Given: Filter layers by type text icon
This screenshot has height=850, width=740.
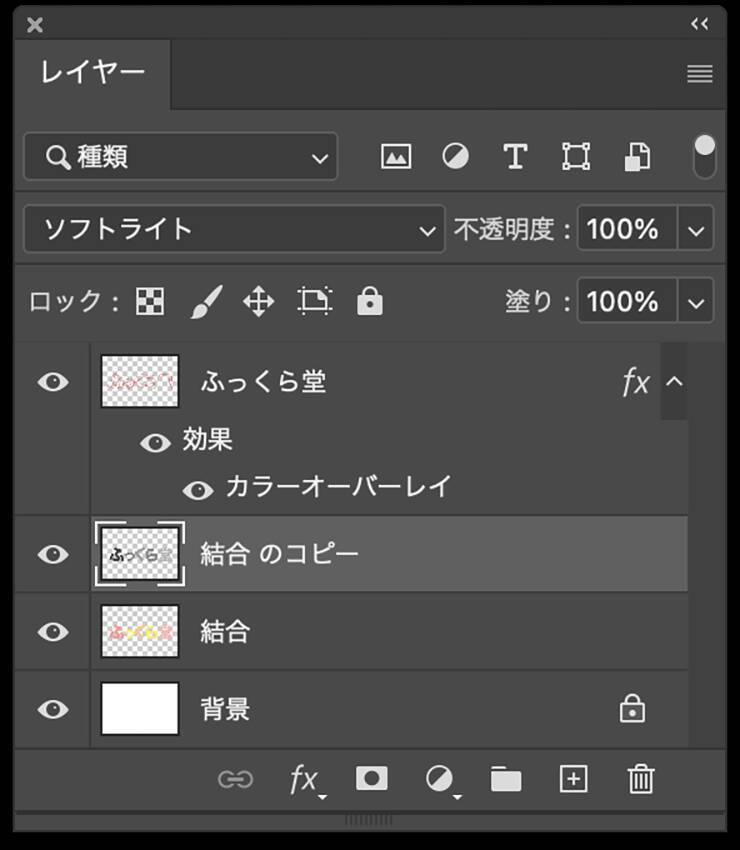Looking at the screenshot, I should pyautogui.click(x=515, y=157).
